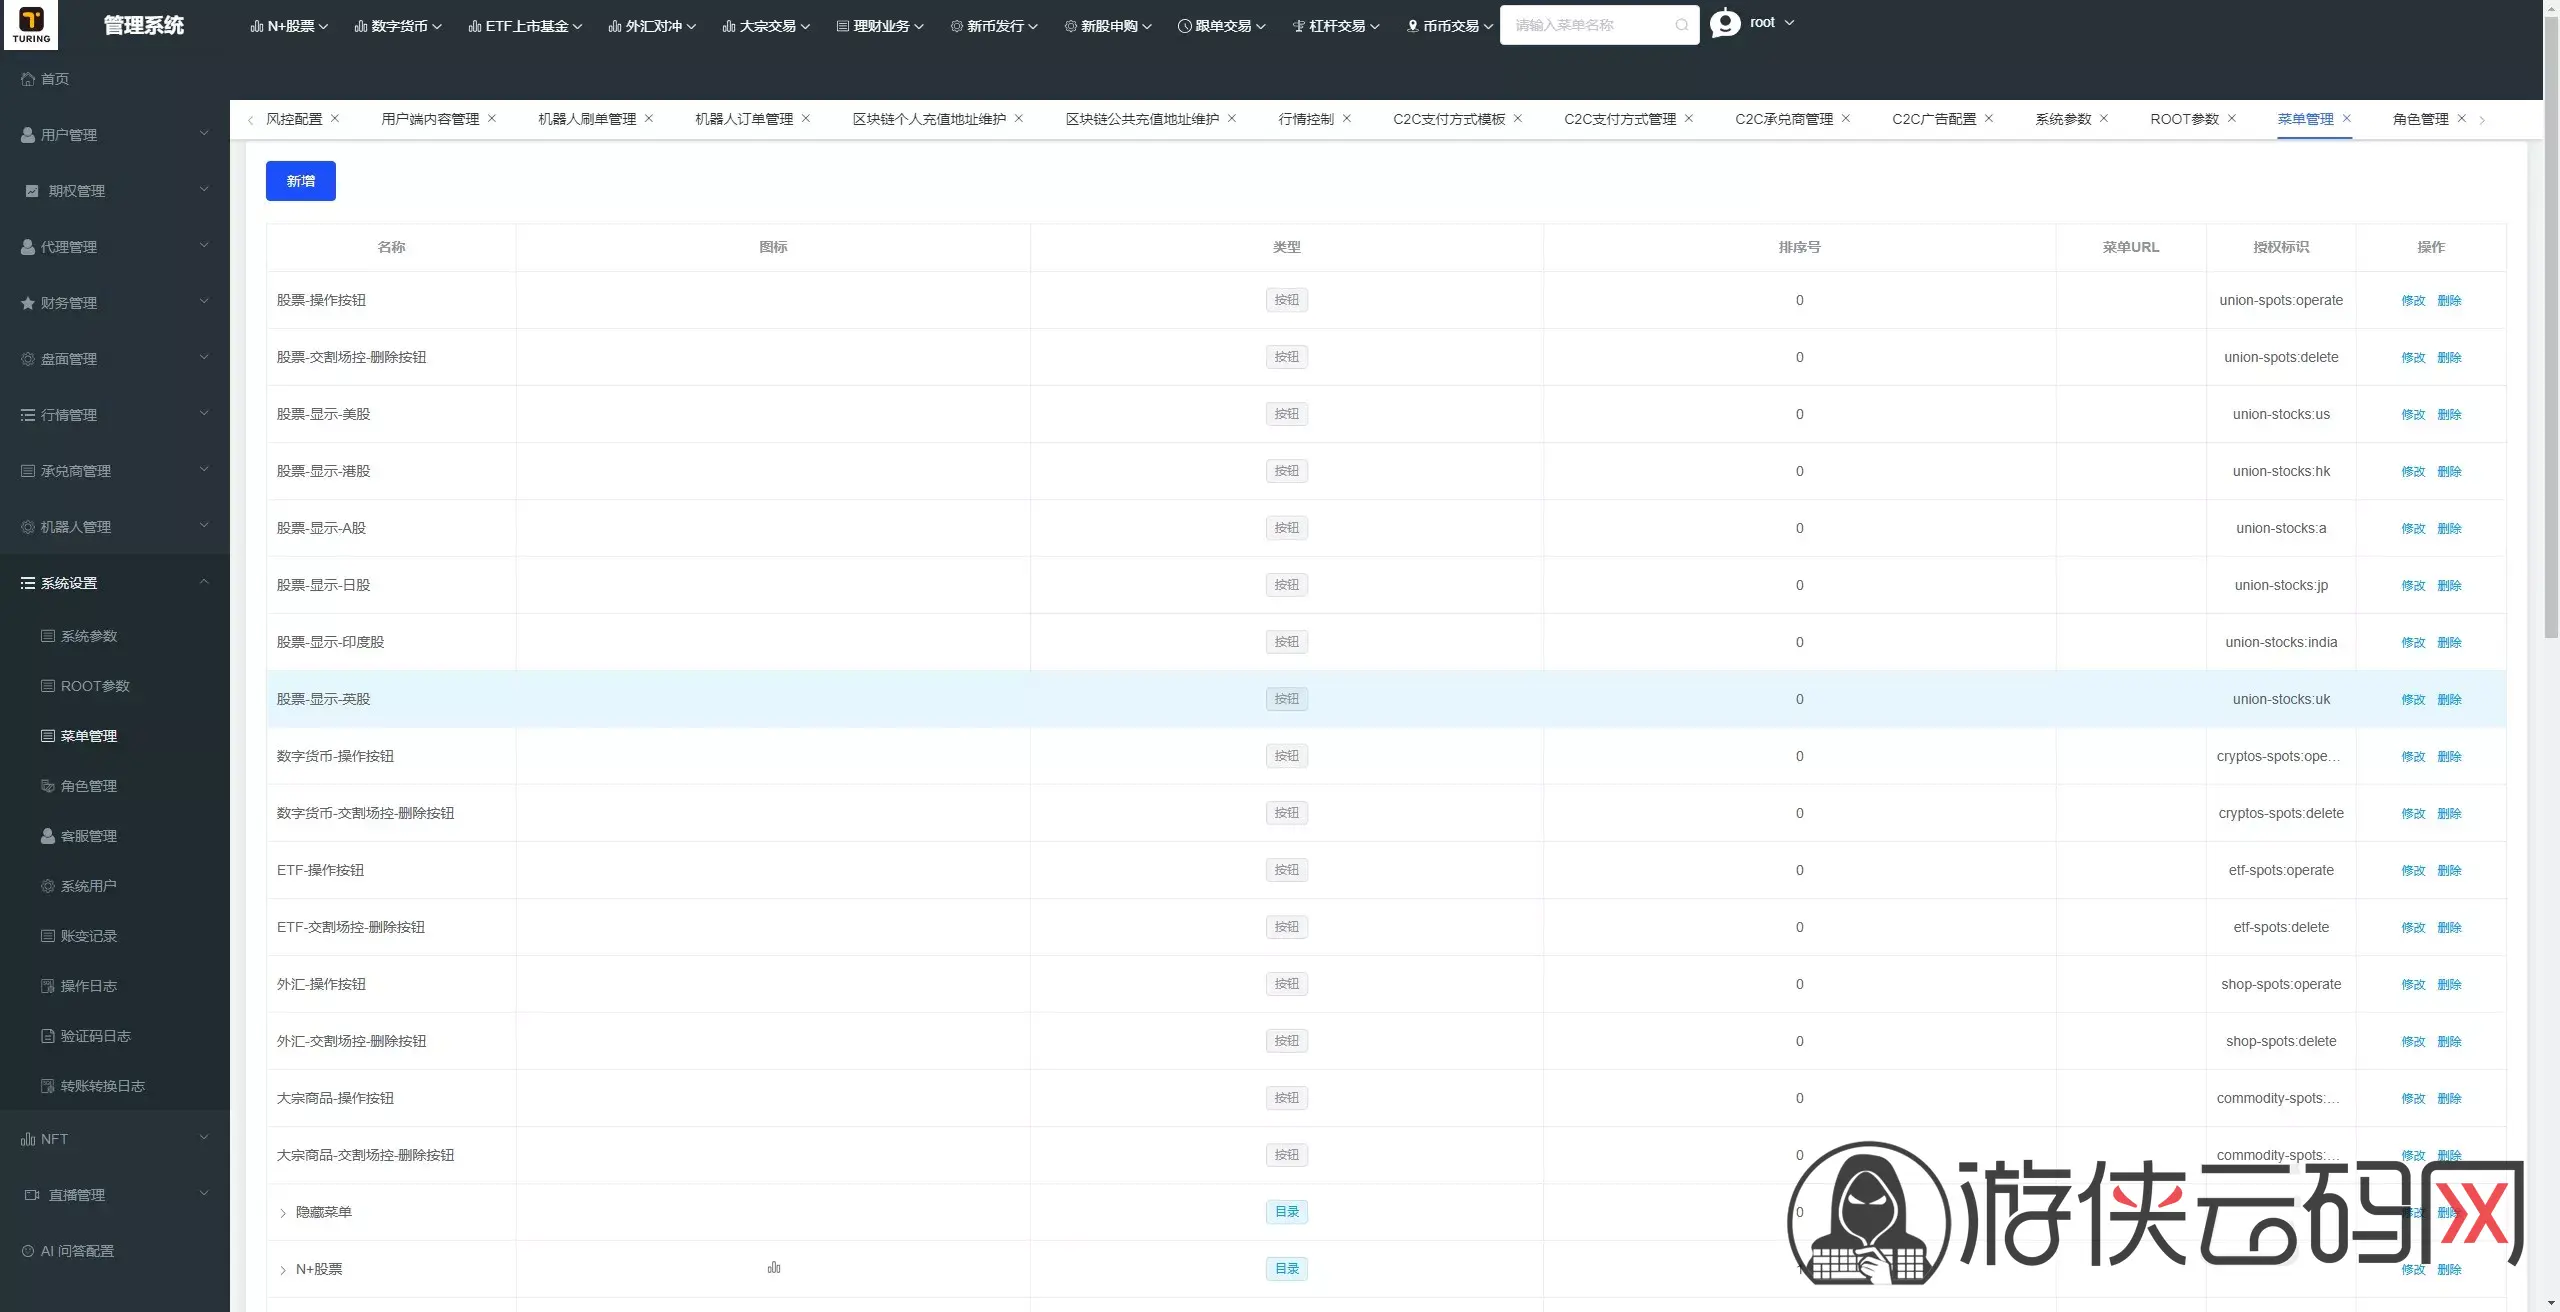The width and height of the screenshot is (2560, 1312).
Task: Expand the 用户管理 sidebar menu
Action: [114, 135]
